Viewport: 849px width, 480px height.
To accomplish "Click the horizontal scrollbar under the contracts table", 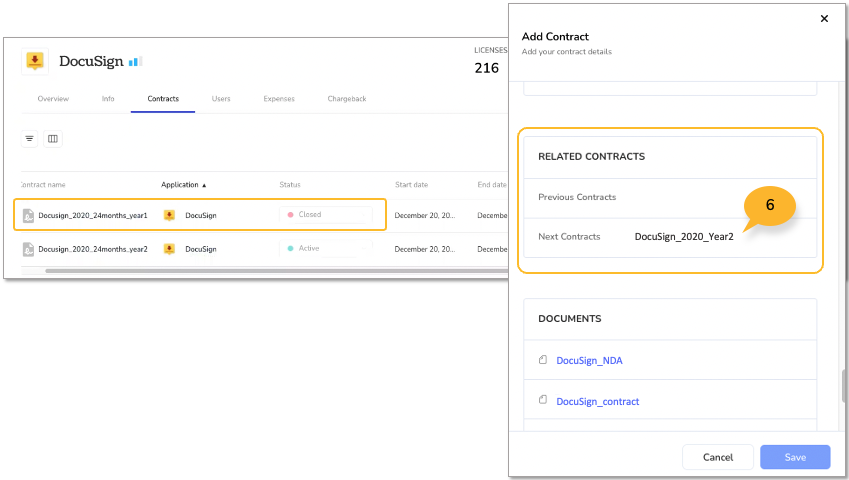I will (277, 271).
